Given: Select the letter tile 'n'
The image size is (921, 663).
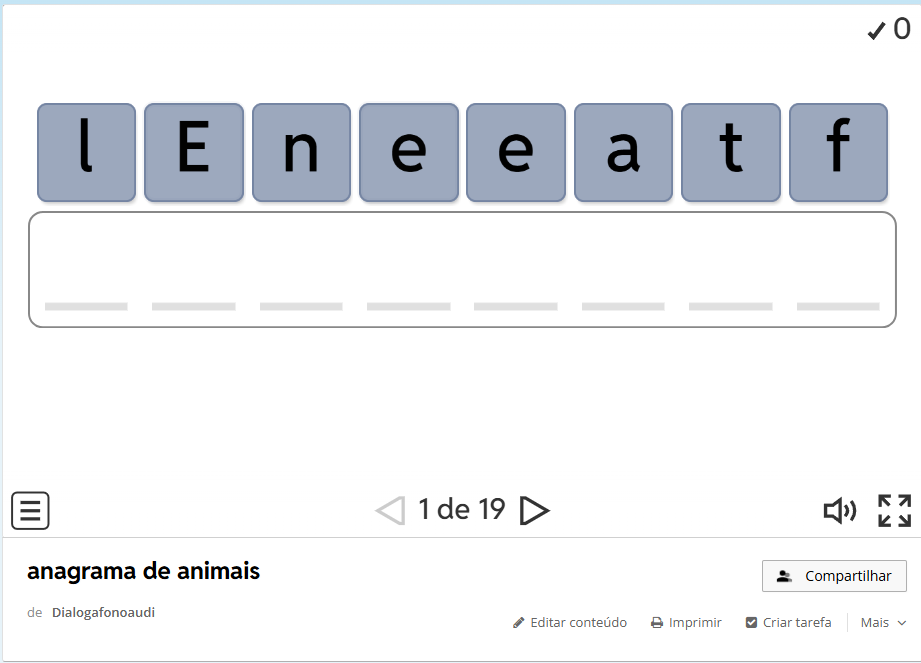Looking at the screenshot, I should [301, 152].
